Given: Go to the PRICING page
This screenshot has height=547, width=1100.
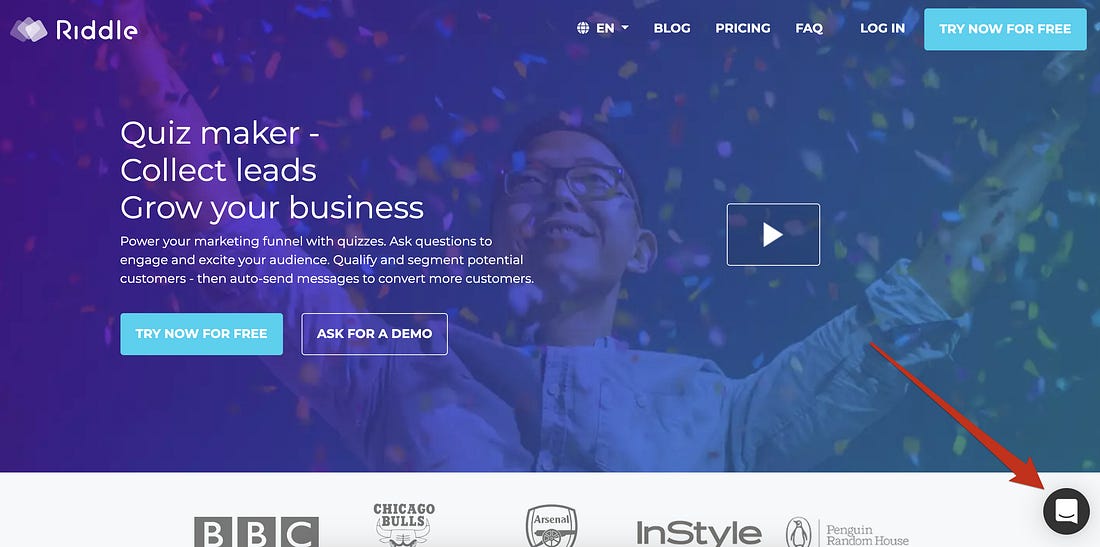Looking at the screenshot, I should coord(742,28).
